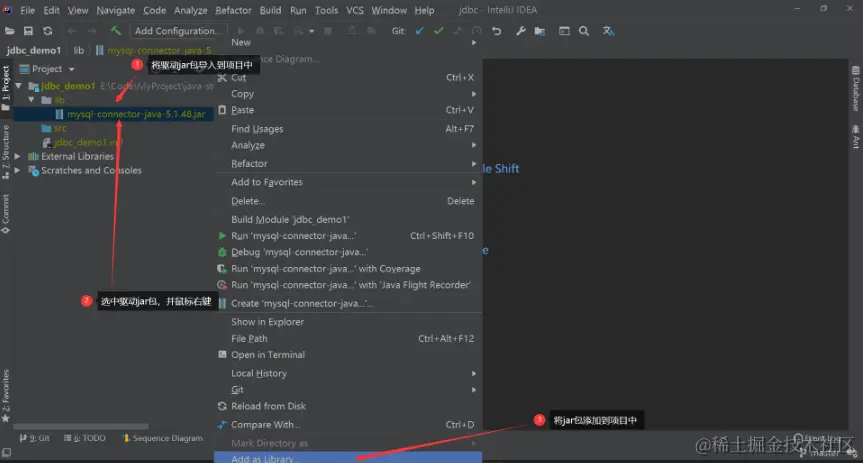Click the Run triangle toolbar icon
The height and width of the screenshot is (463, 863).
pyautogui.click(x=241, y=31)
